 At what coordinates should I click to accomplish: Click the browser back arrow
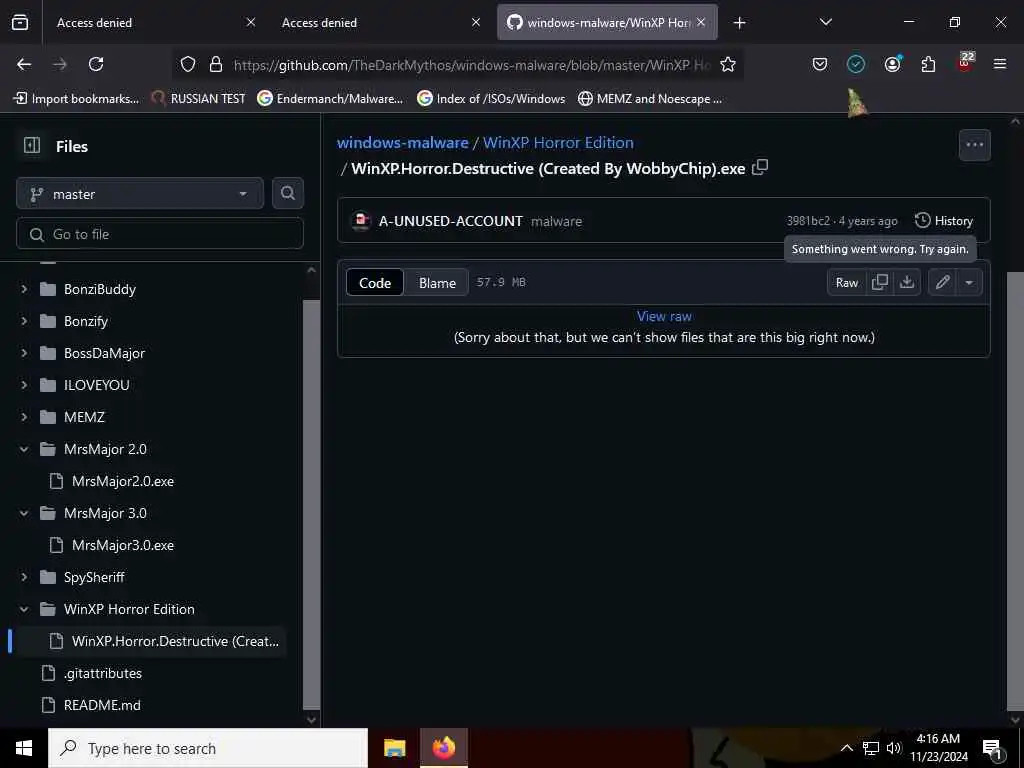pyautogui.click(x=24, y=64)
